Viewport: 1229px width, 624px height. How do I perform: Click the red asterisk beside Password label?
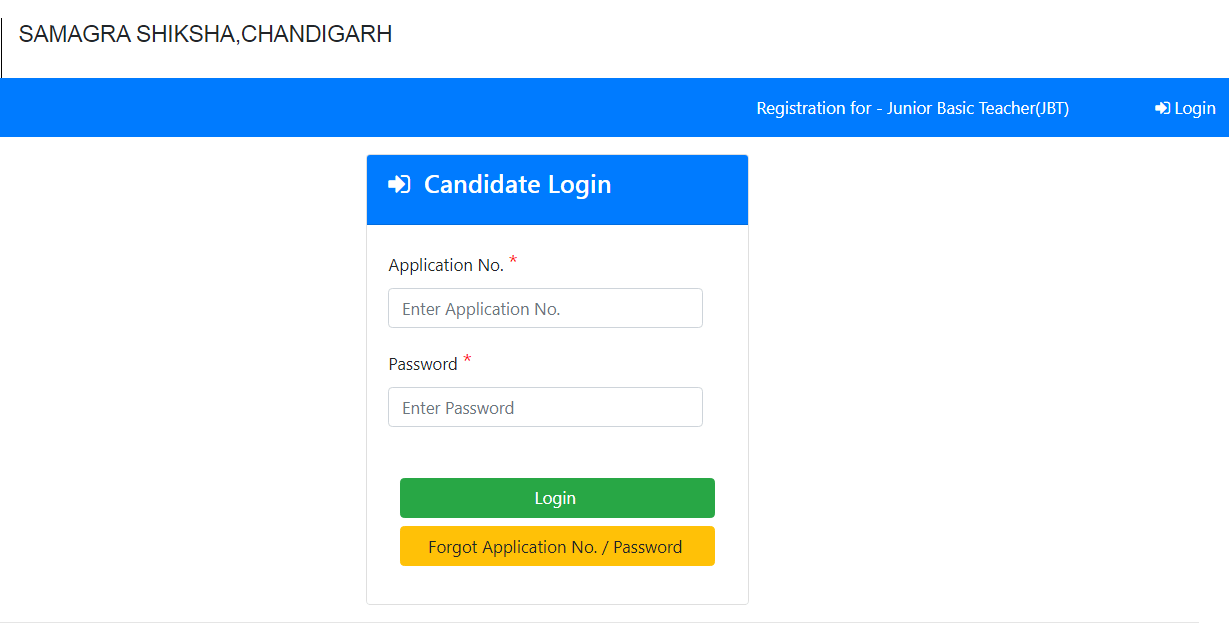467,361
